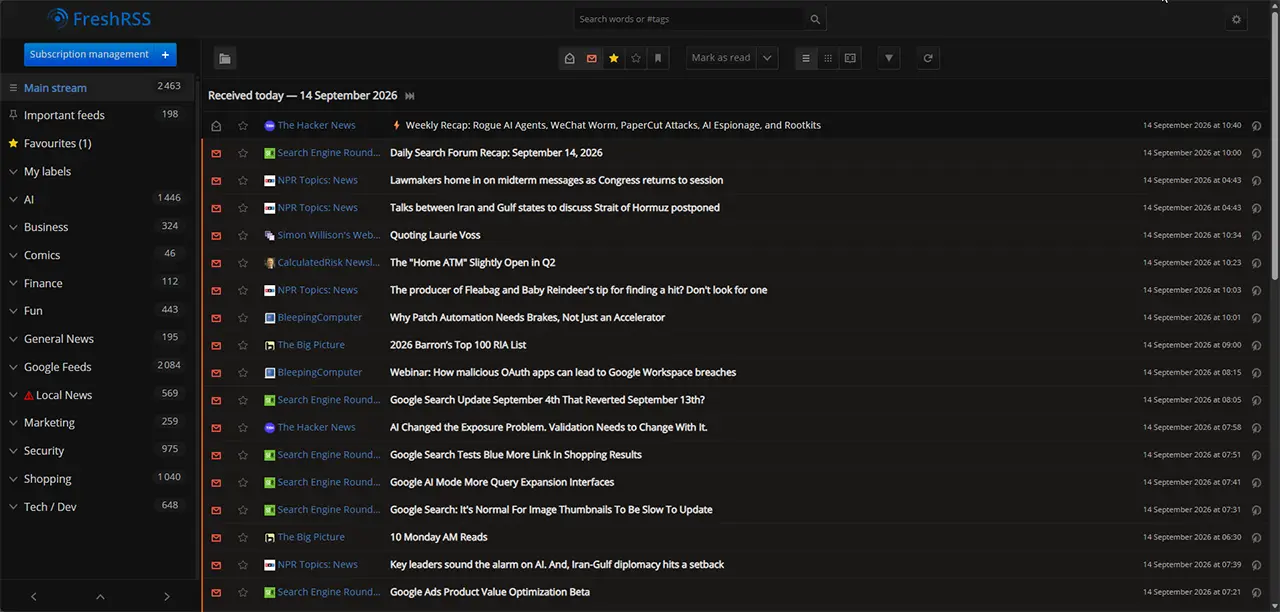Open external link for 10 Monday AM Reads
This screenshot has height=612, width=1280.
tap(1257, 538)
